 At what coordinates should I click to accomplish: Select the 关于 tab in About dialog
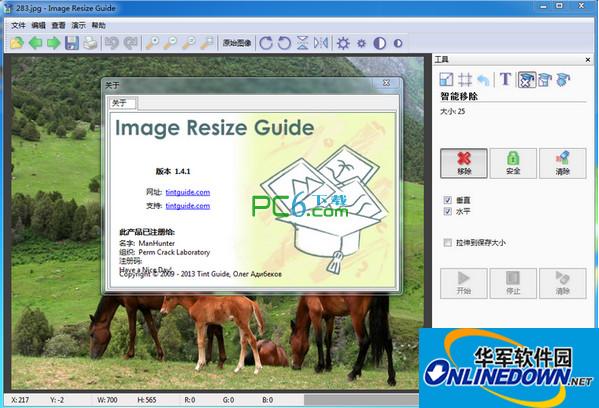122,103
